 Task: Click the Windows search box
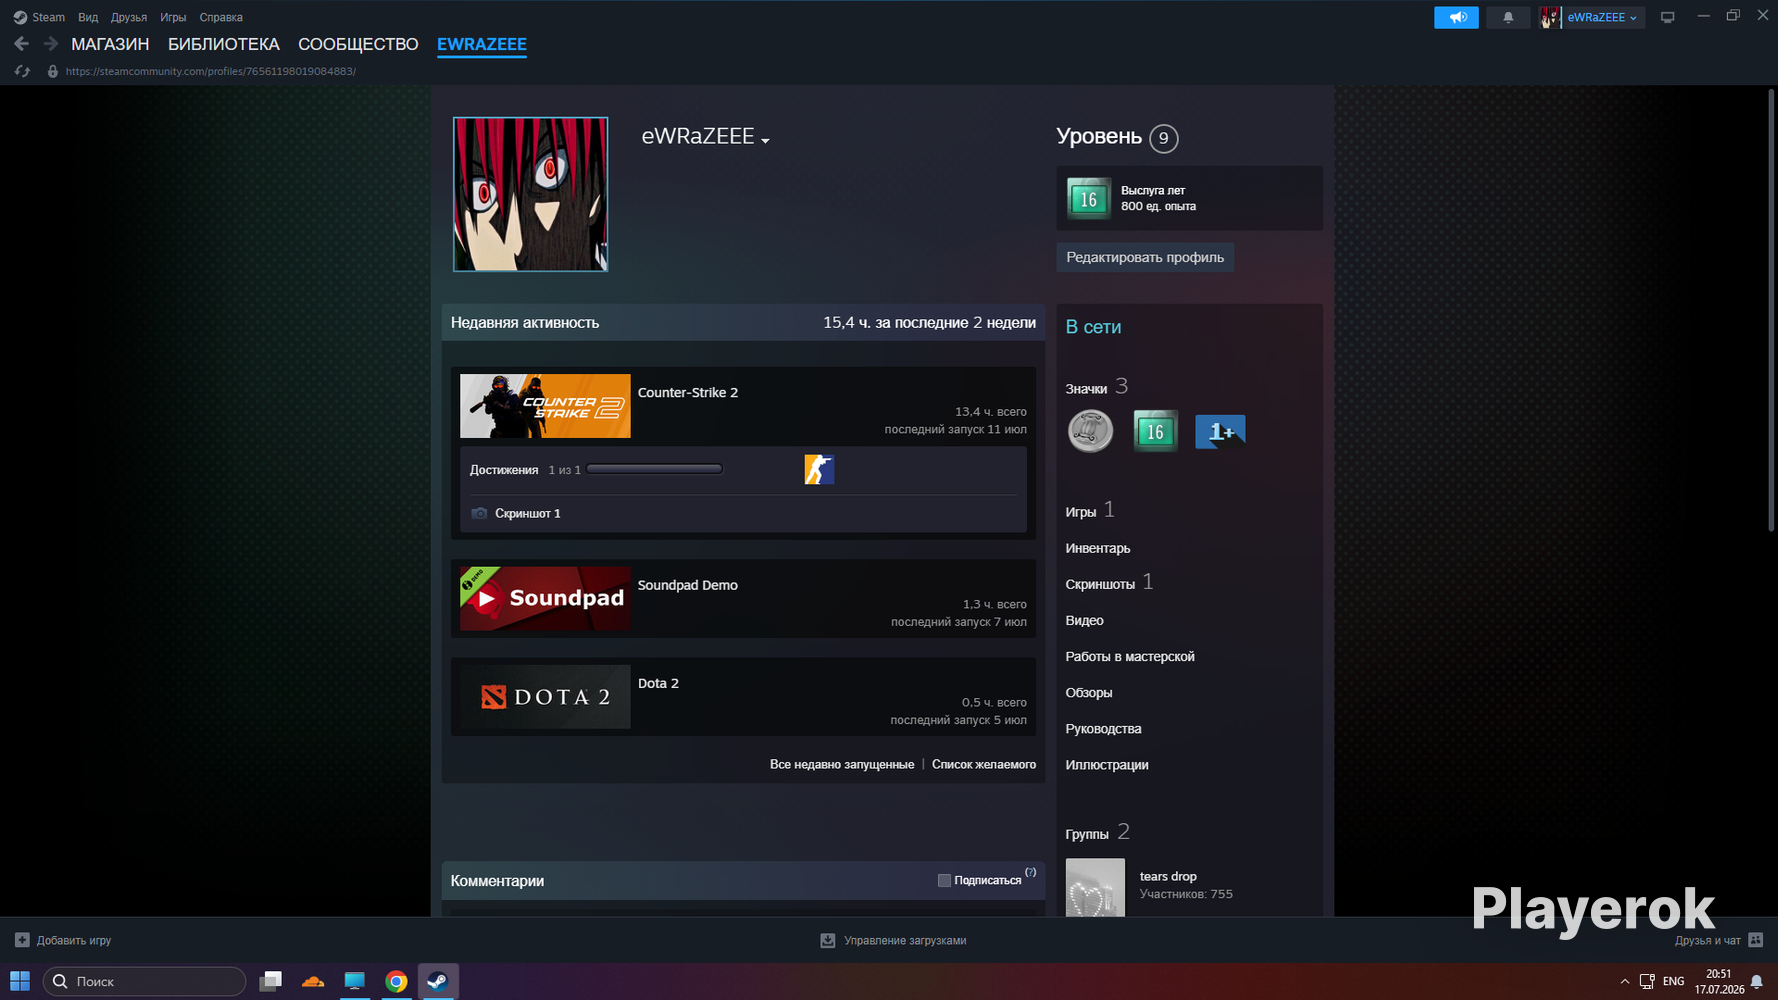point(144,981)
